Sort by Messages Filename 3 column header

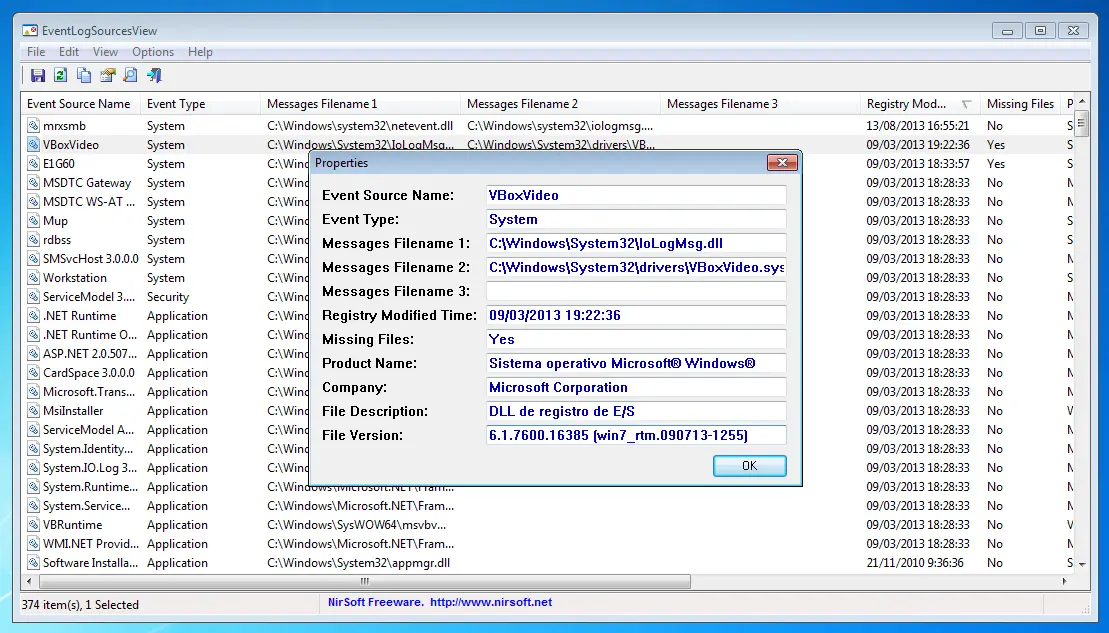click(x=760, y=104)
